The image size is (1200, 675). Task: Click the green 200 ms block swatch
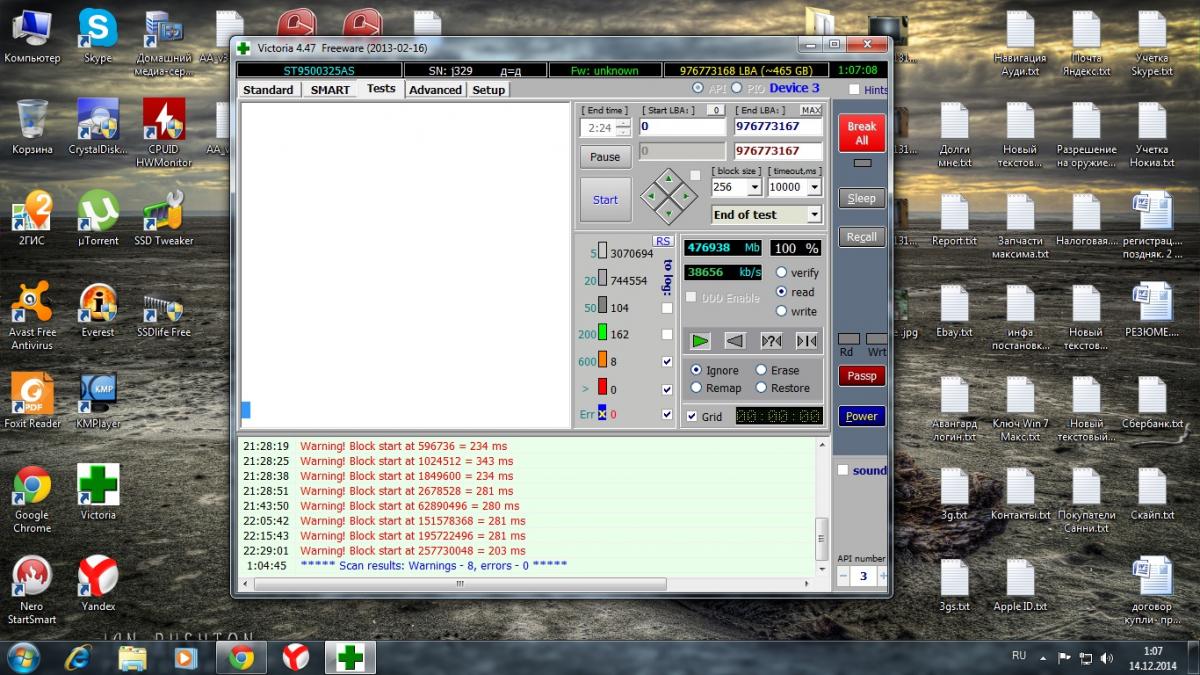602,334
